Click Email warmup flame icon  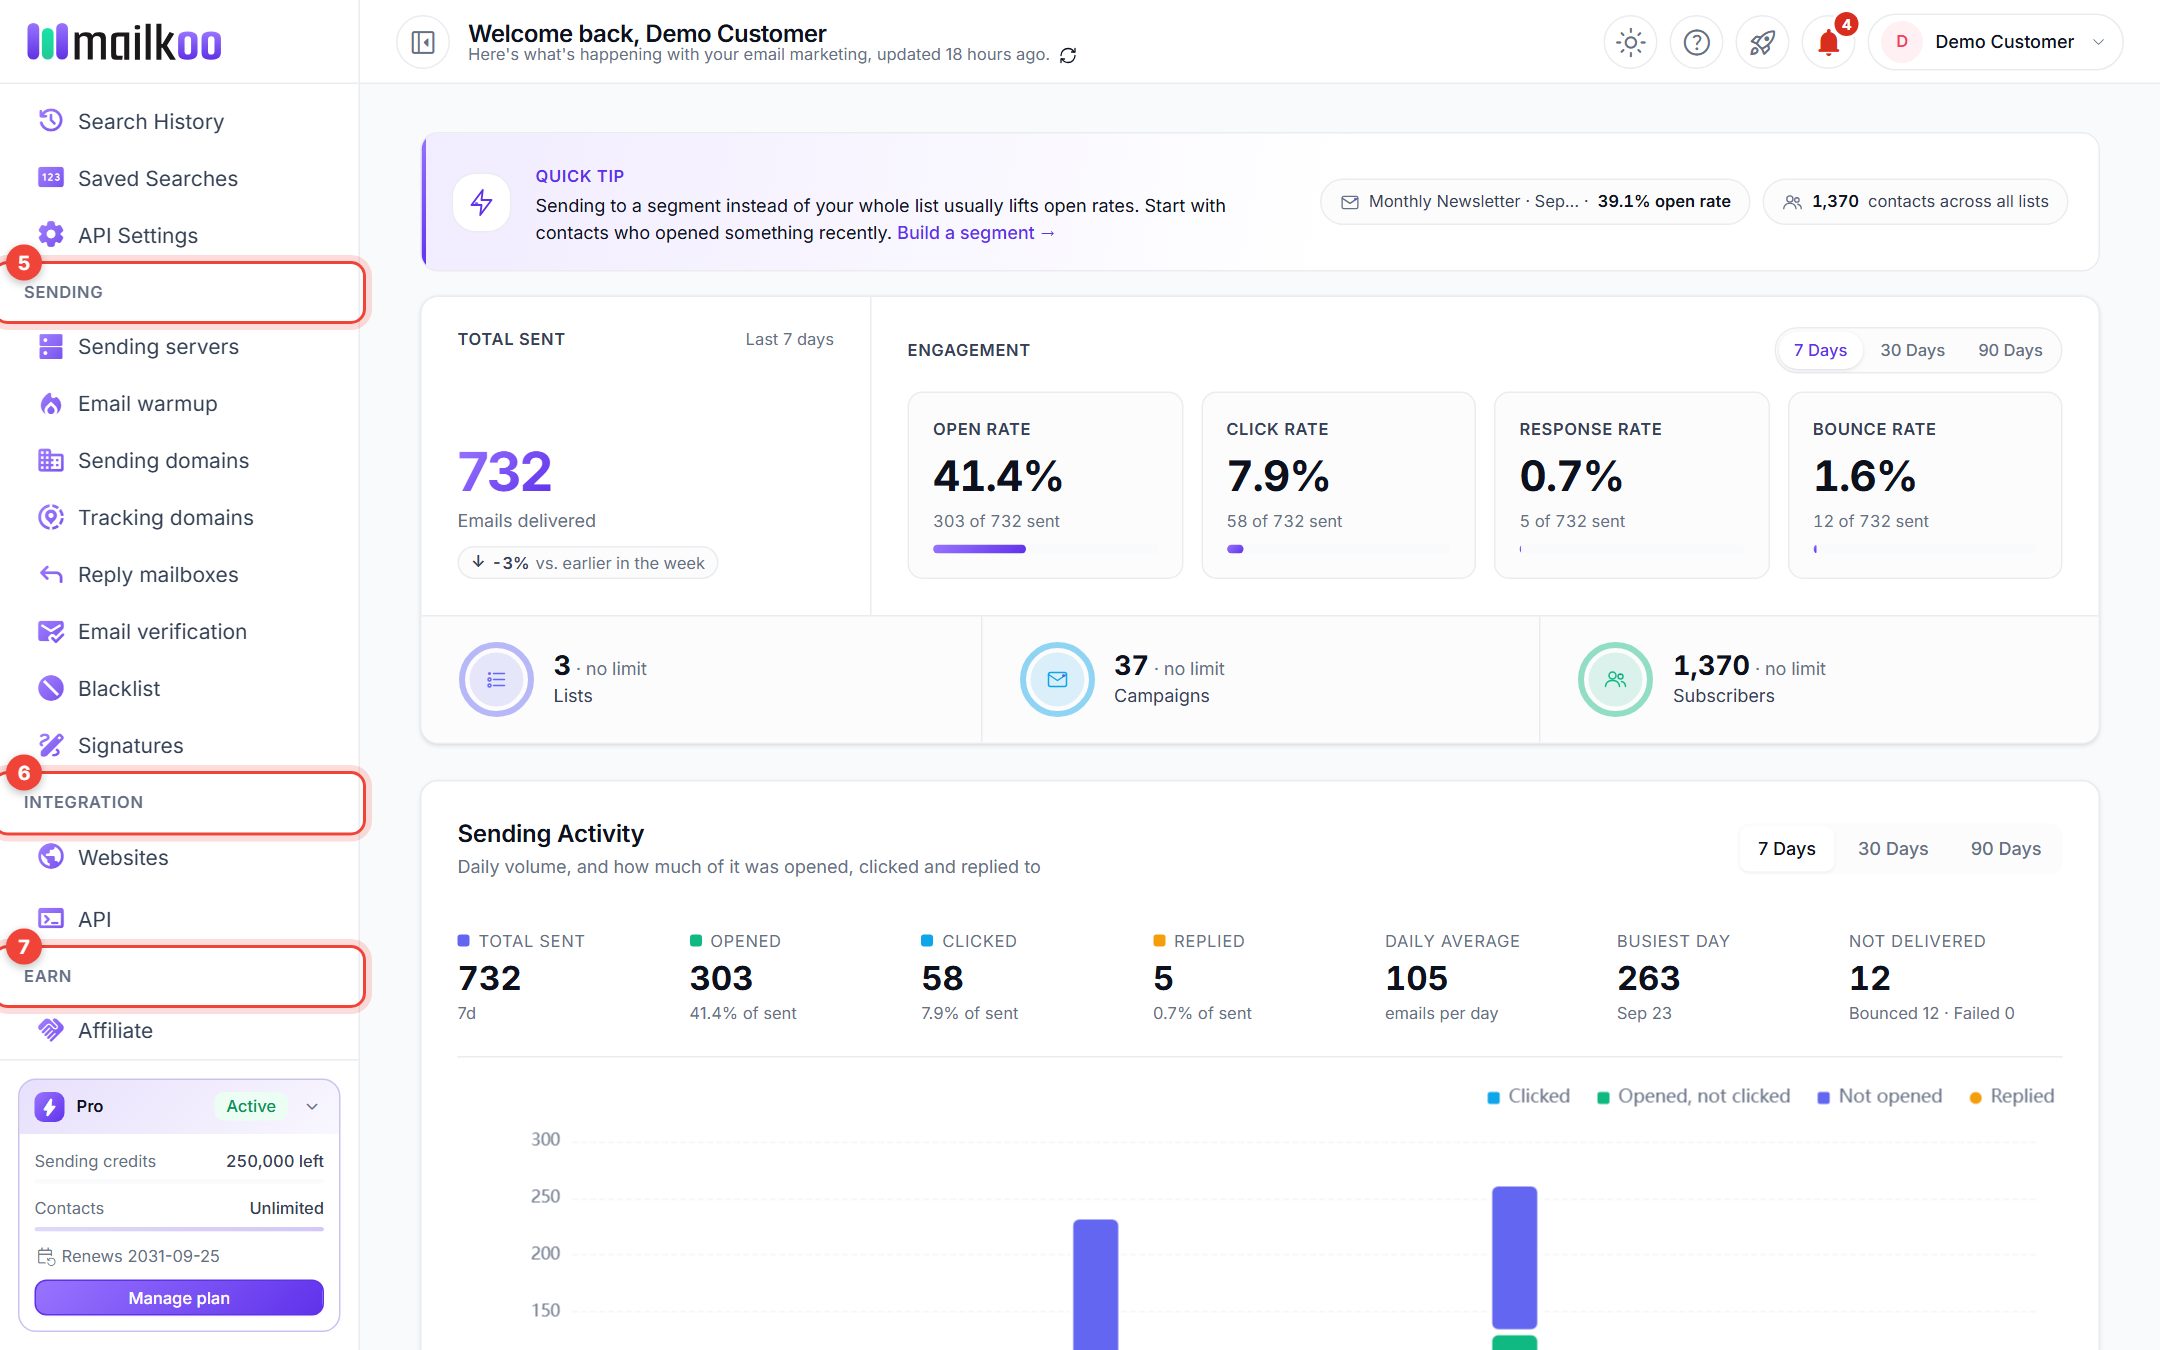click(x=51, y=403)
